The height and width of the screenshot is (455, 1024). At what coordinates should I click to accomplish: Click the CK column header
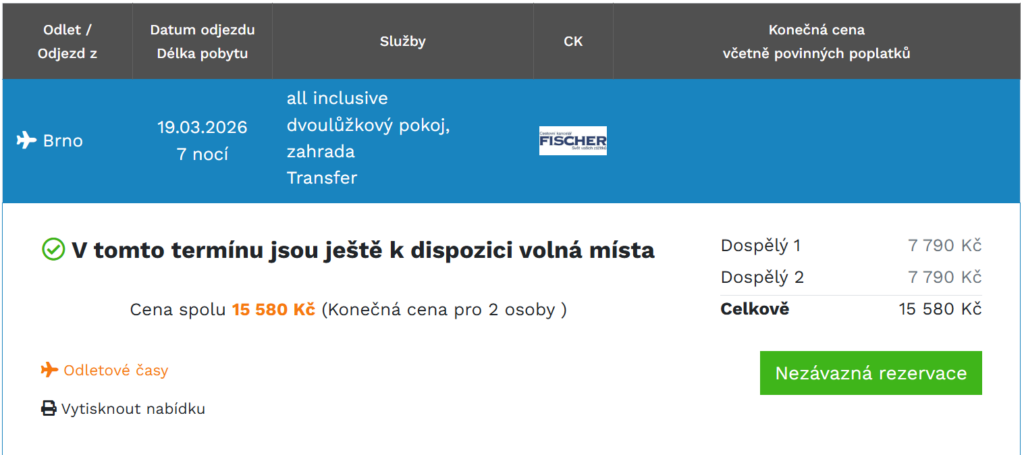573,41
